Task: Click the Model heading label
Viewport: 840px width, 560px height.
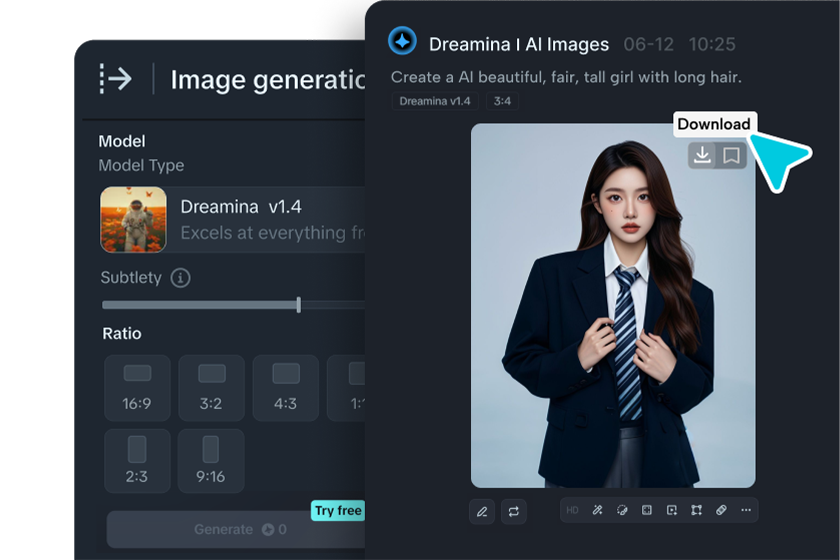Action: (x=122, y=141)
